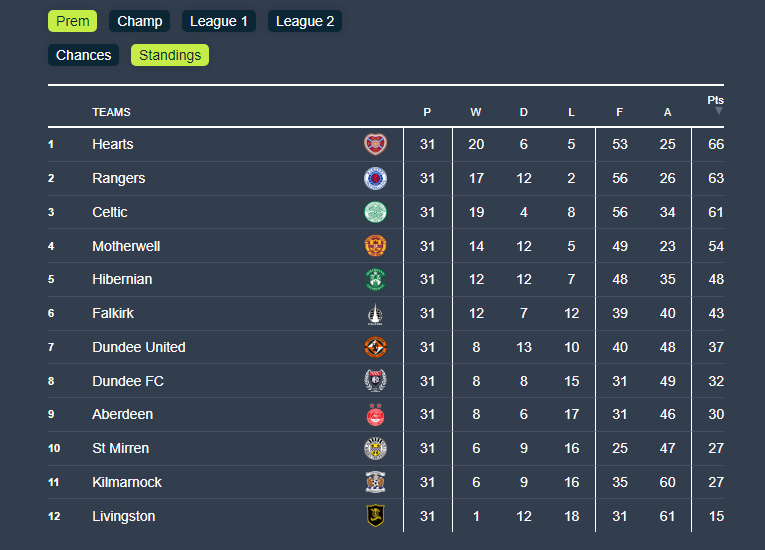This screenshot has width=765, height=550.
Task: Click the St Mirren crest icon
Action: coord(375,448)
